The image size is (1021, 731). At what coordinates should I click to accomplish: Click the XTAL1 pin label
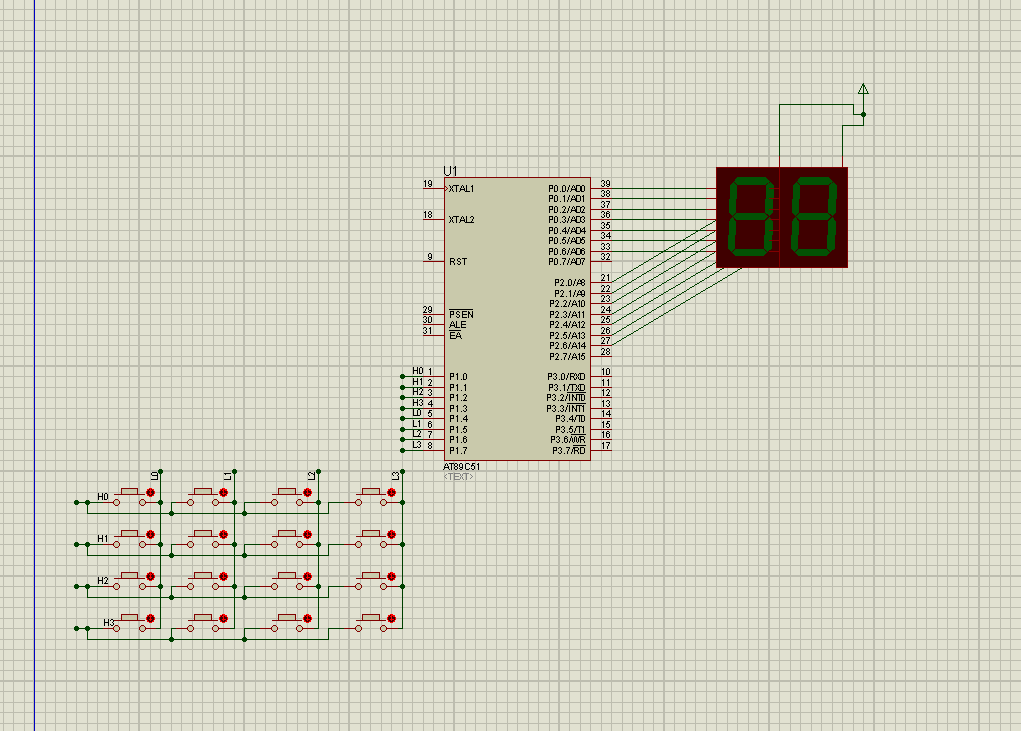coord(461,189)
